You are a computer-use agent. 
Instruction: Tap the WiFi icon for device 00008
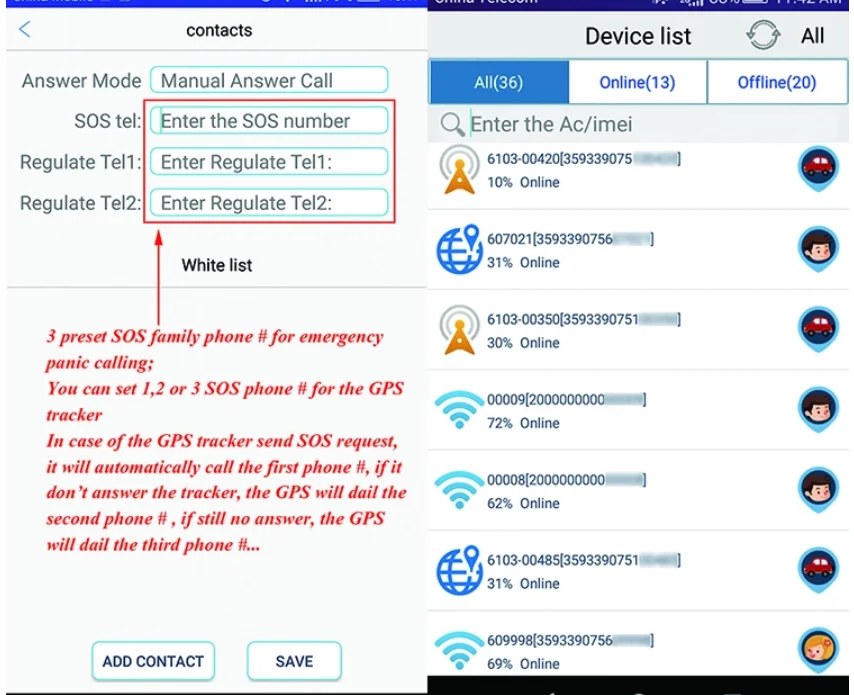coord(459,490)
